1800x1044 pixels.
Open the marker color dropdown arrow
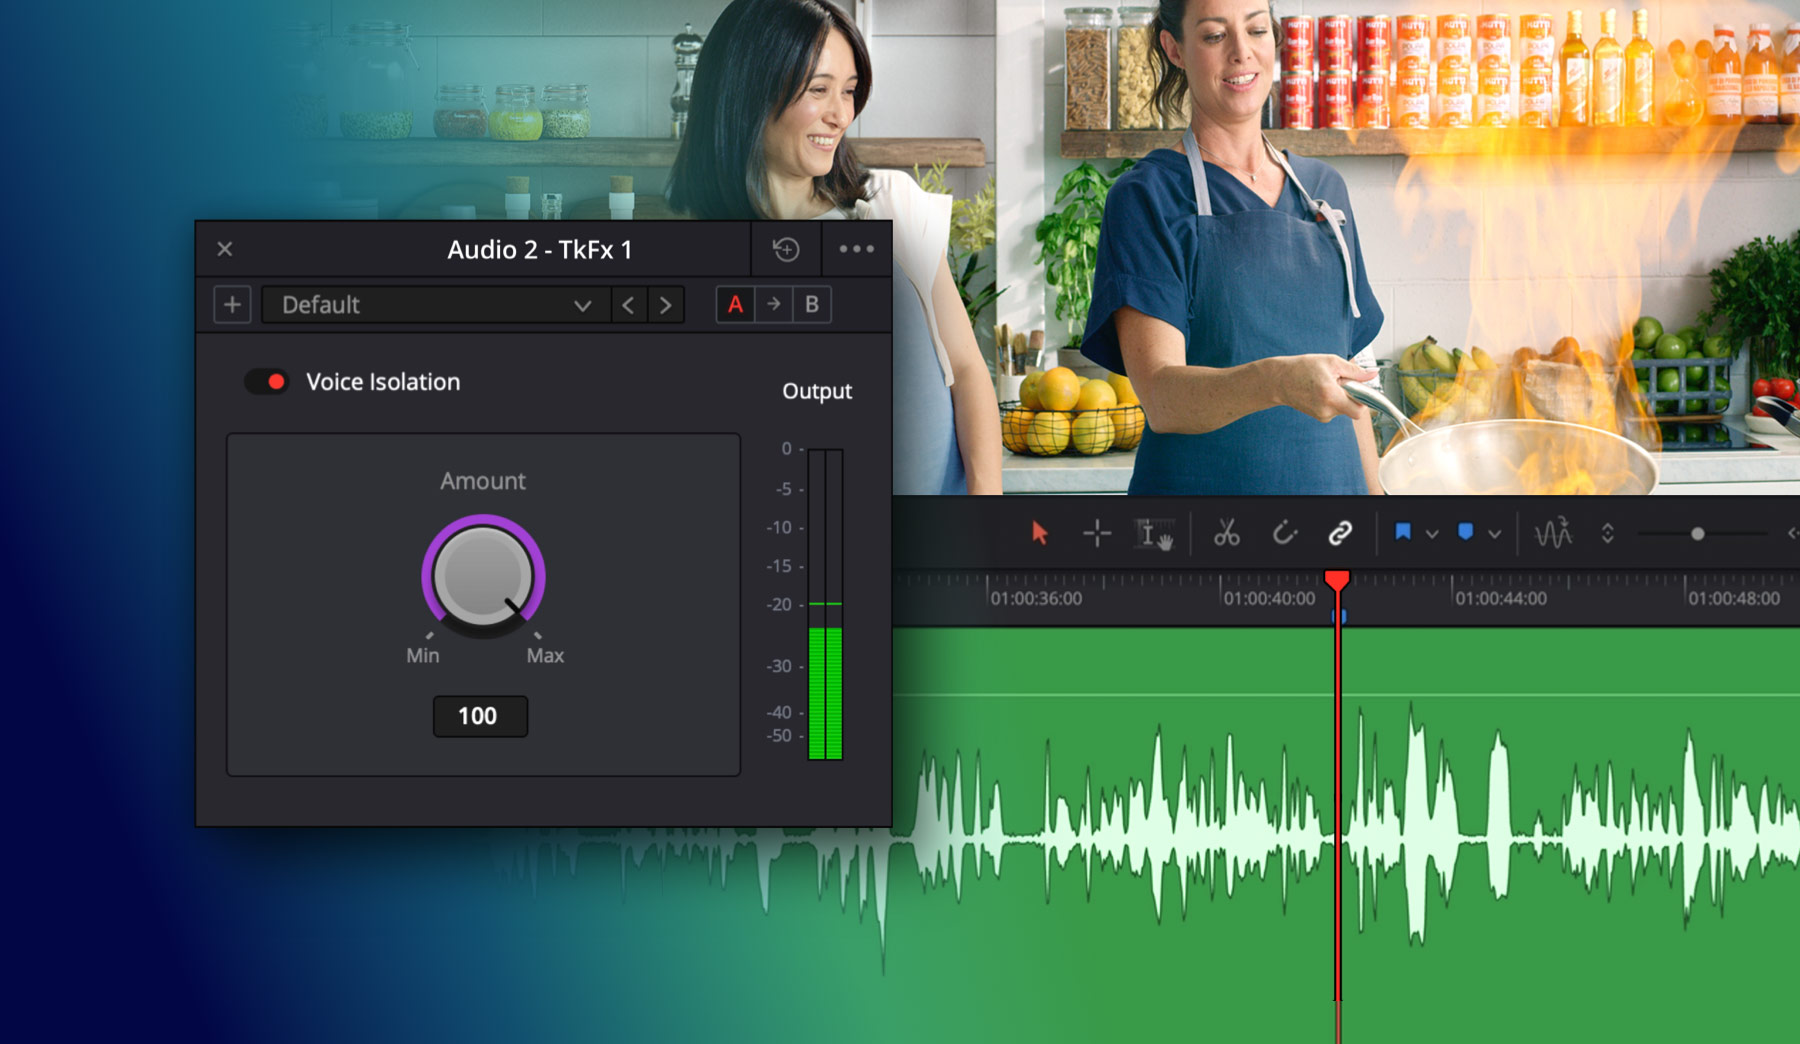[1495, 534]
